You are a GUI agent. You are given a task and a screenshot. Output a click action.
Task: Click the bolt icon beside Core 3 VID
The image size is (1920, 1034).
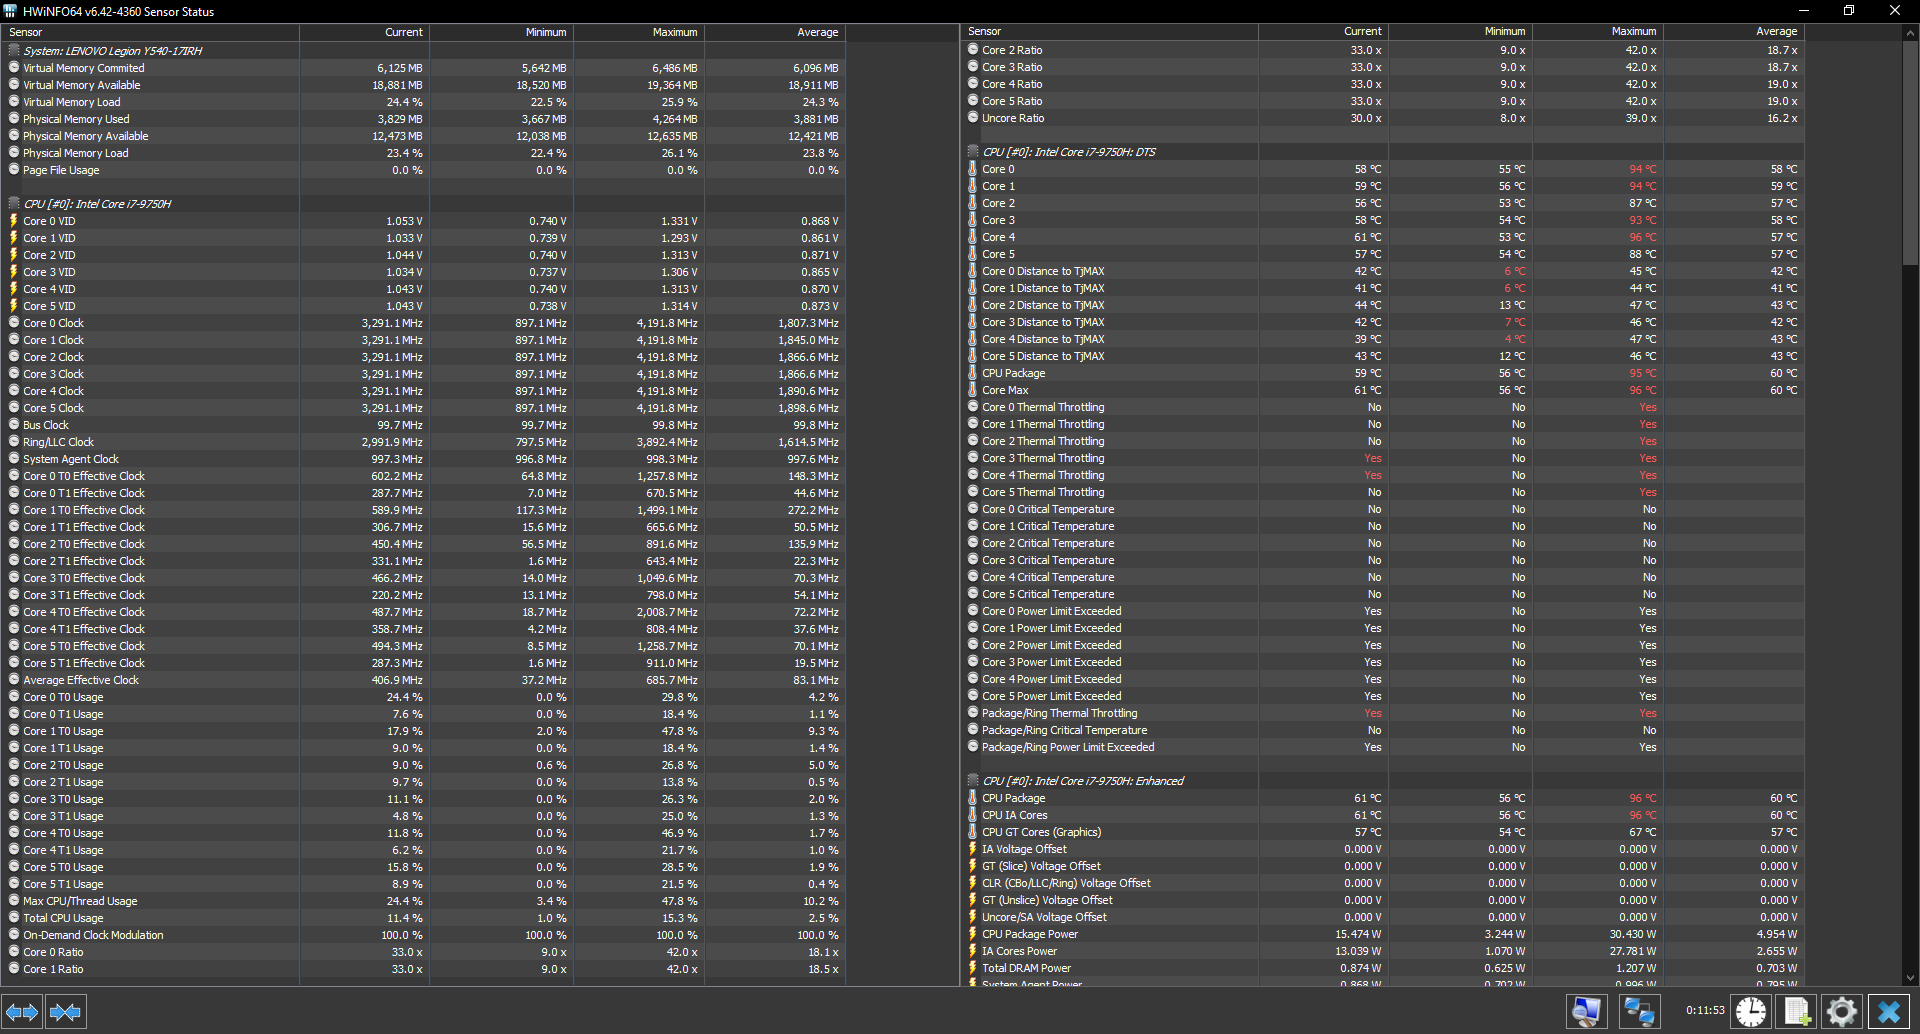click(14, 272)
